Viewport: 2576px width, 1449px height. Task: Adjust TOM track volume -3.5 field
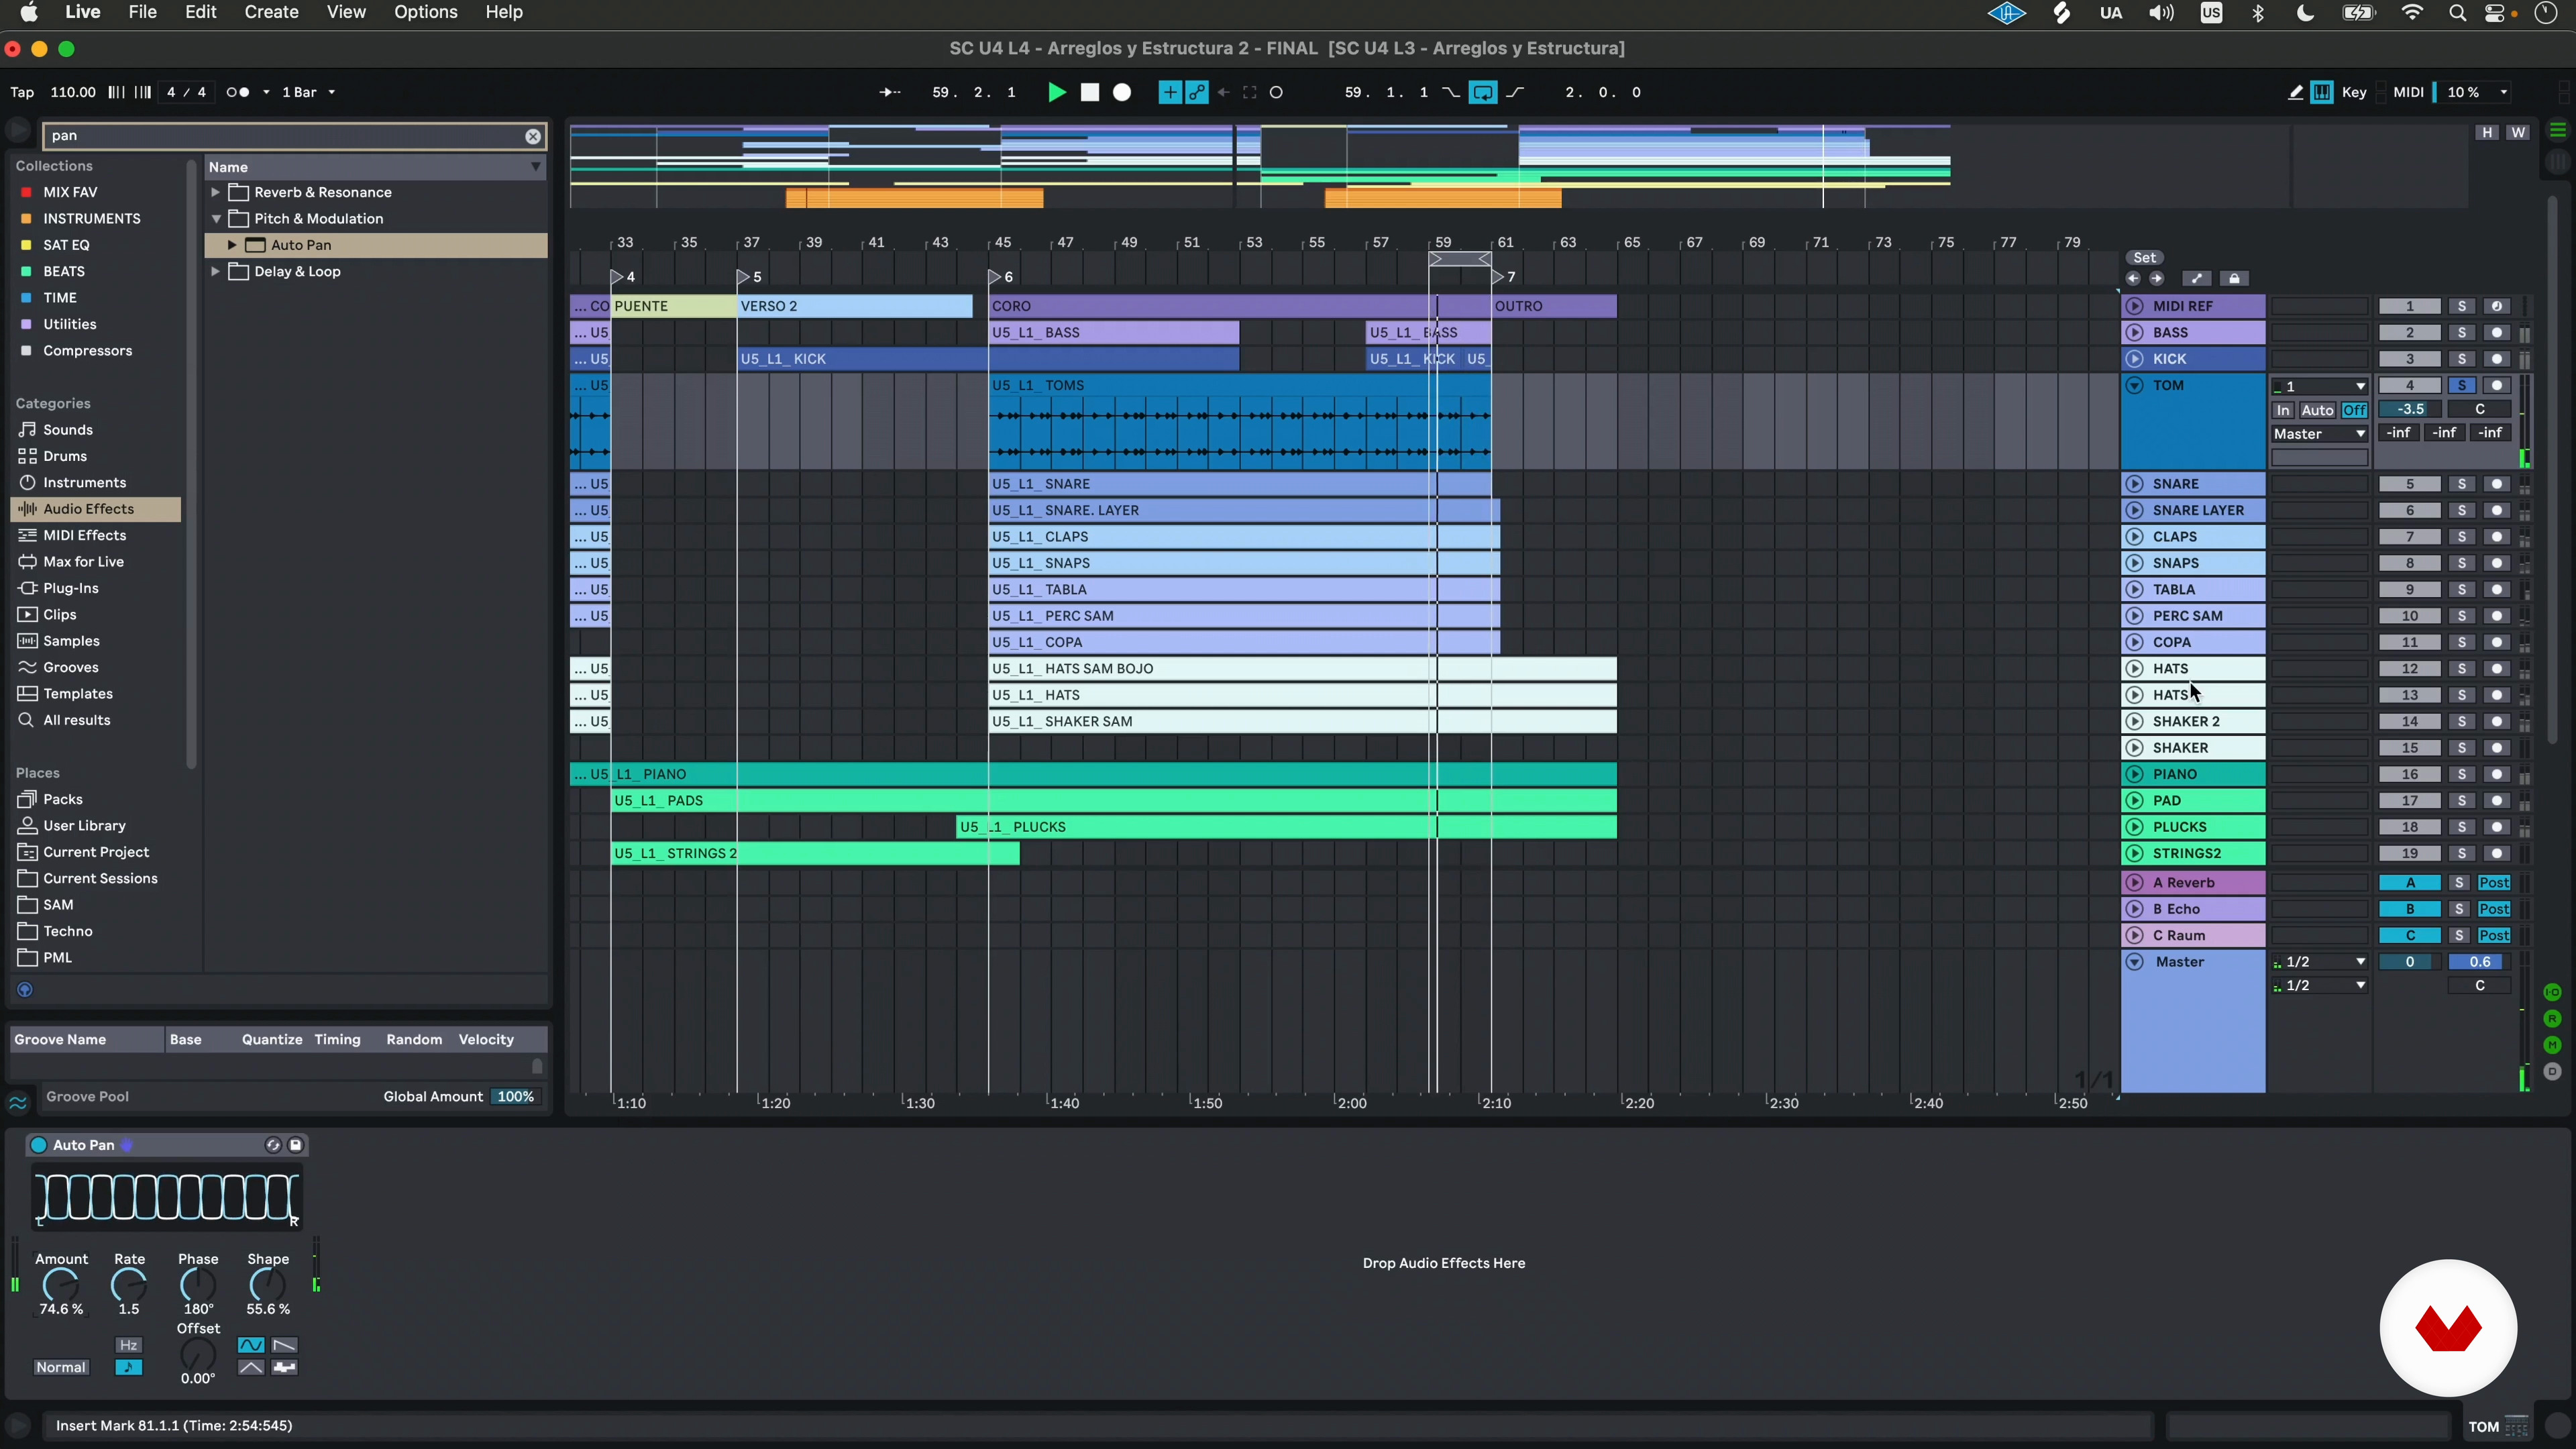pyautogui.click(x=2410, y=410)
